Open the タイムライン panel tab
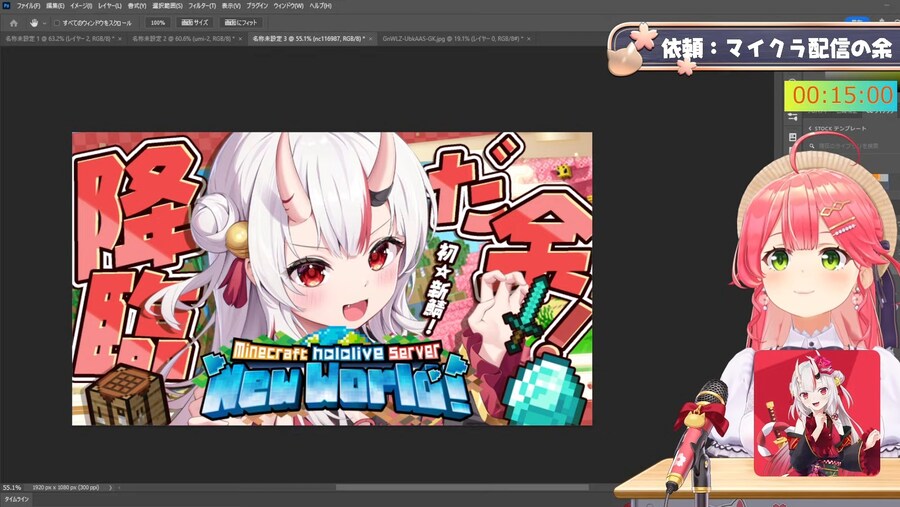The image size is (900, 507). click(17, 500)
